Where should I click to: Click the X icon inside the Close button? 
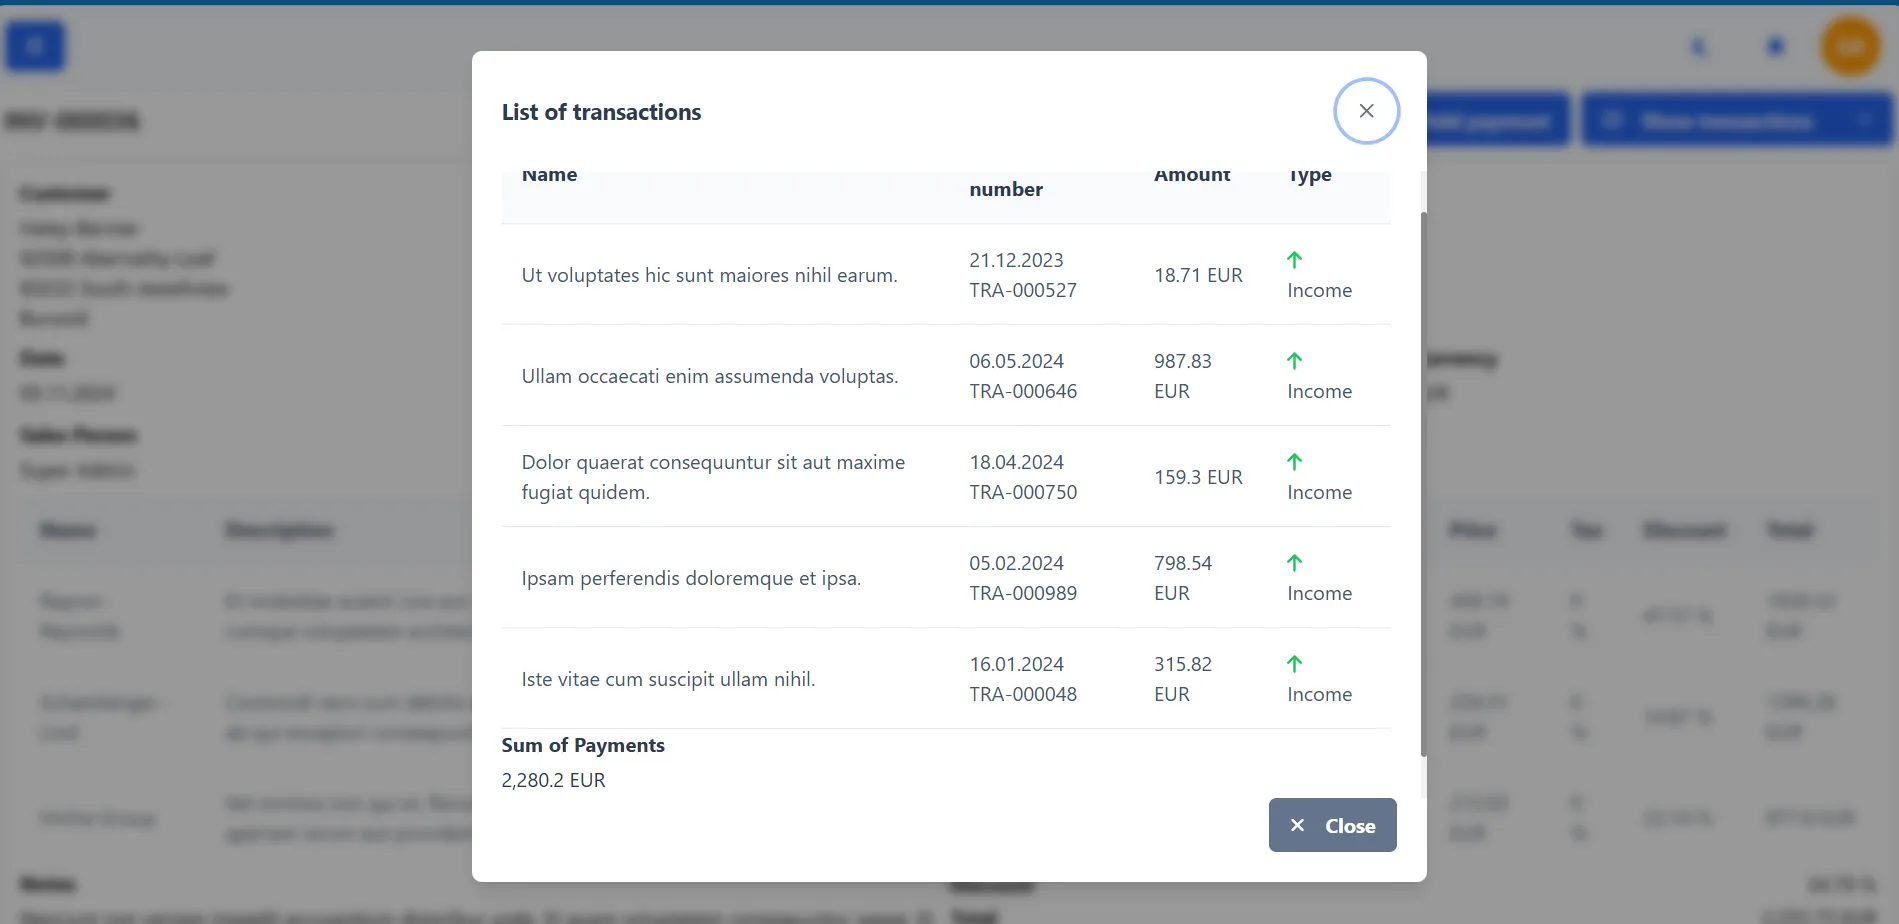(x=1297, y=825)
